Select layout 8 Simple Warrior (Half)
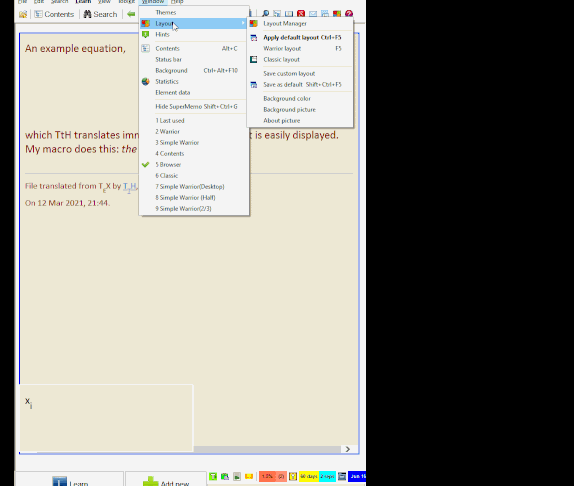Screen dimensions: 574x486 point(194,197)
